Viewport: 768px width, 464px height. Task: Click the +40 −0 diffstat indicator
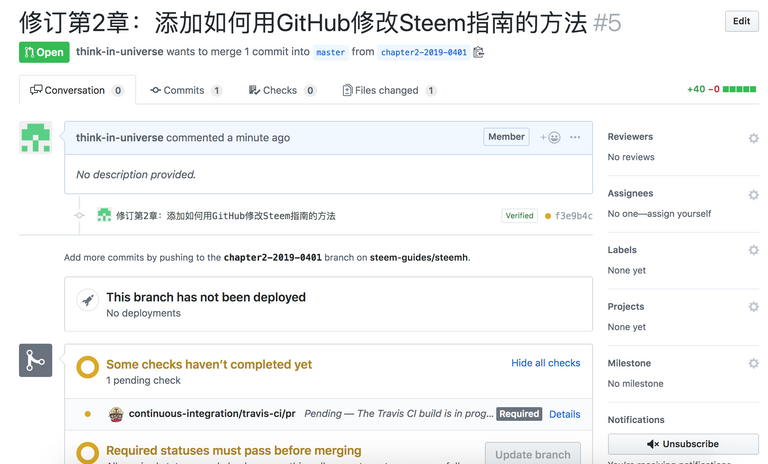click(x=721, y=89)
